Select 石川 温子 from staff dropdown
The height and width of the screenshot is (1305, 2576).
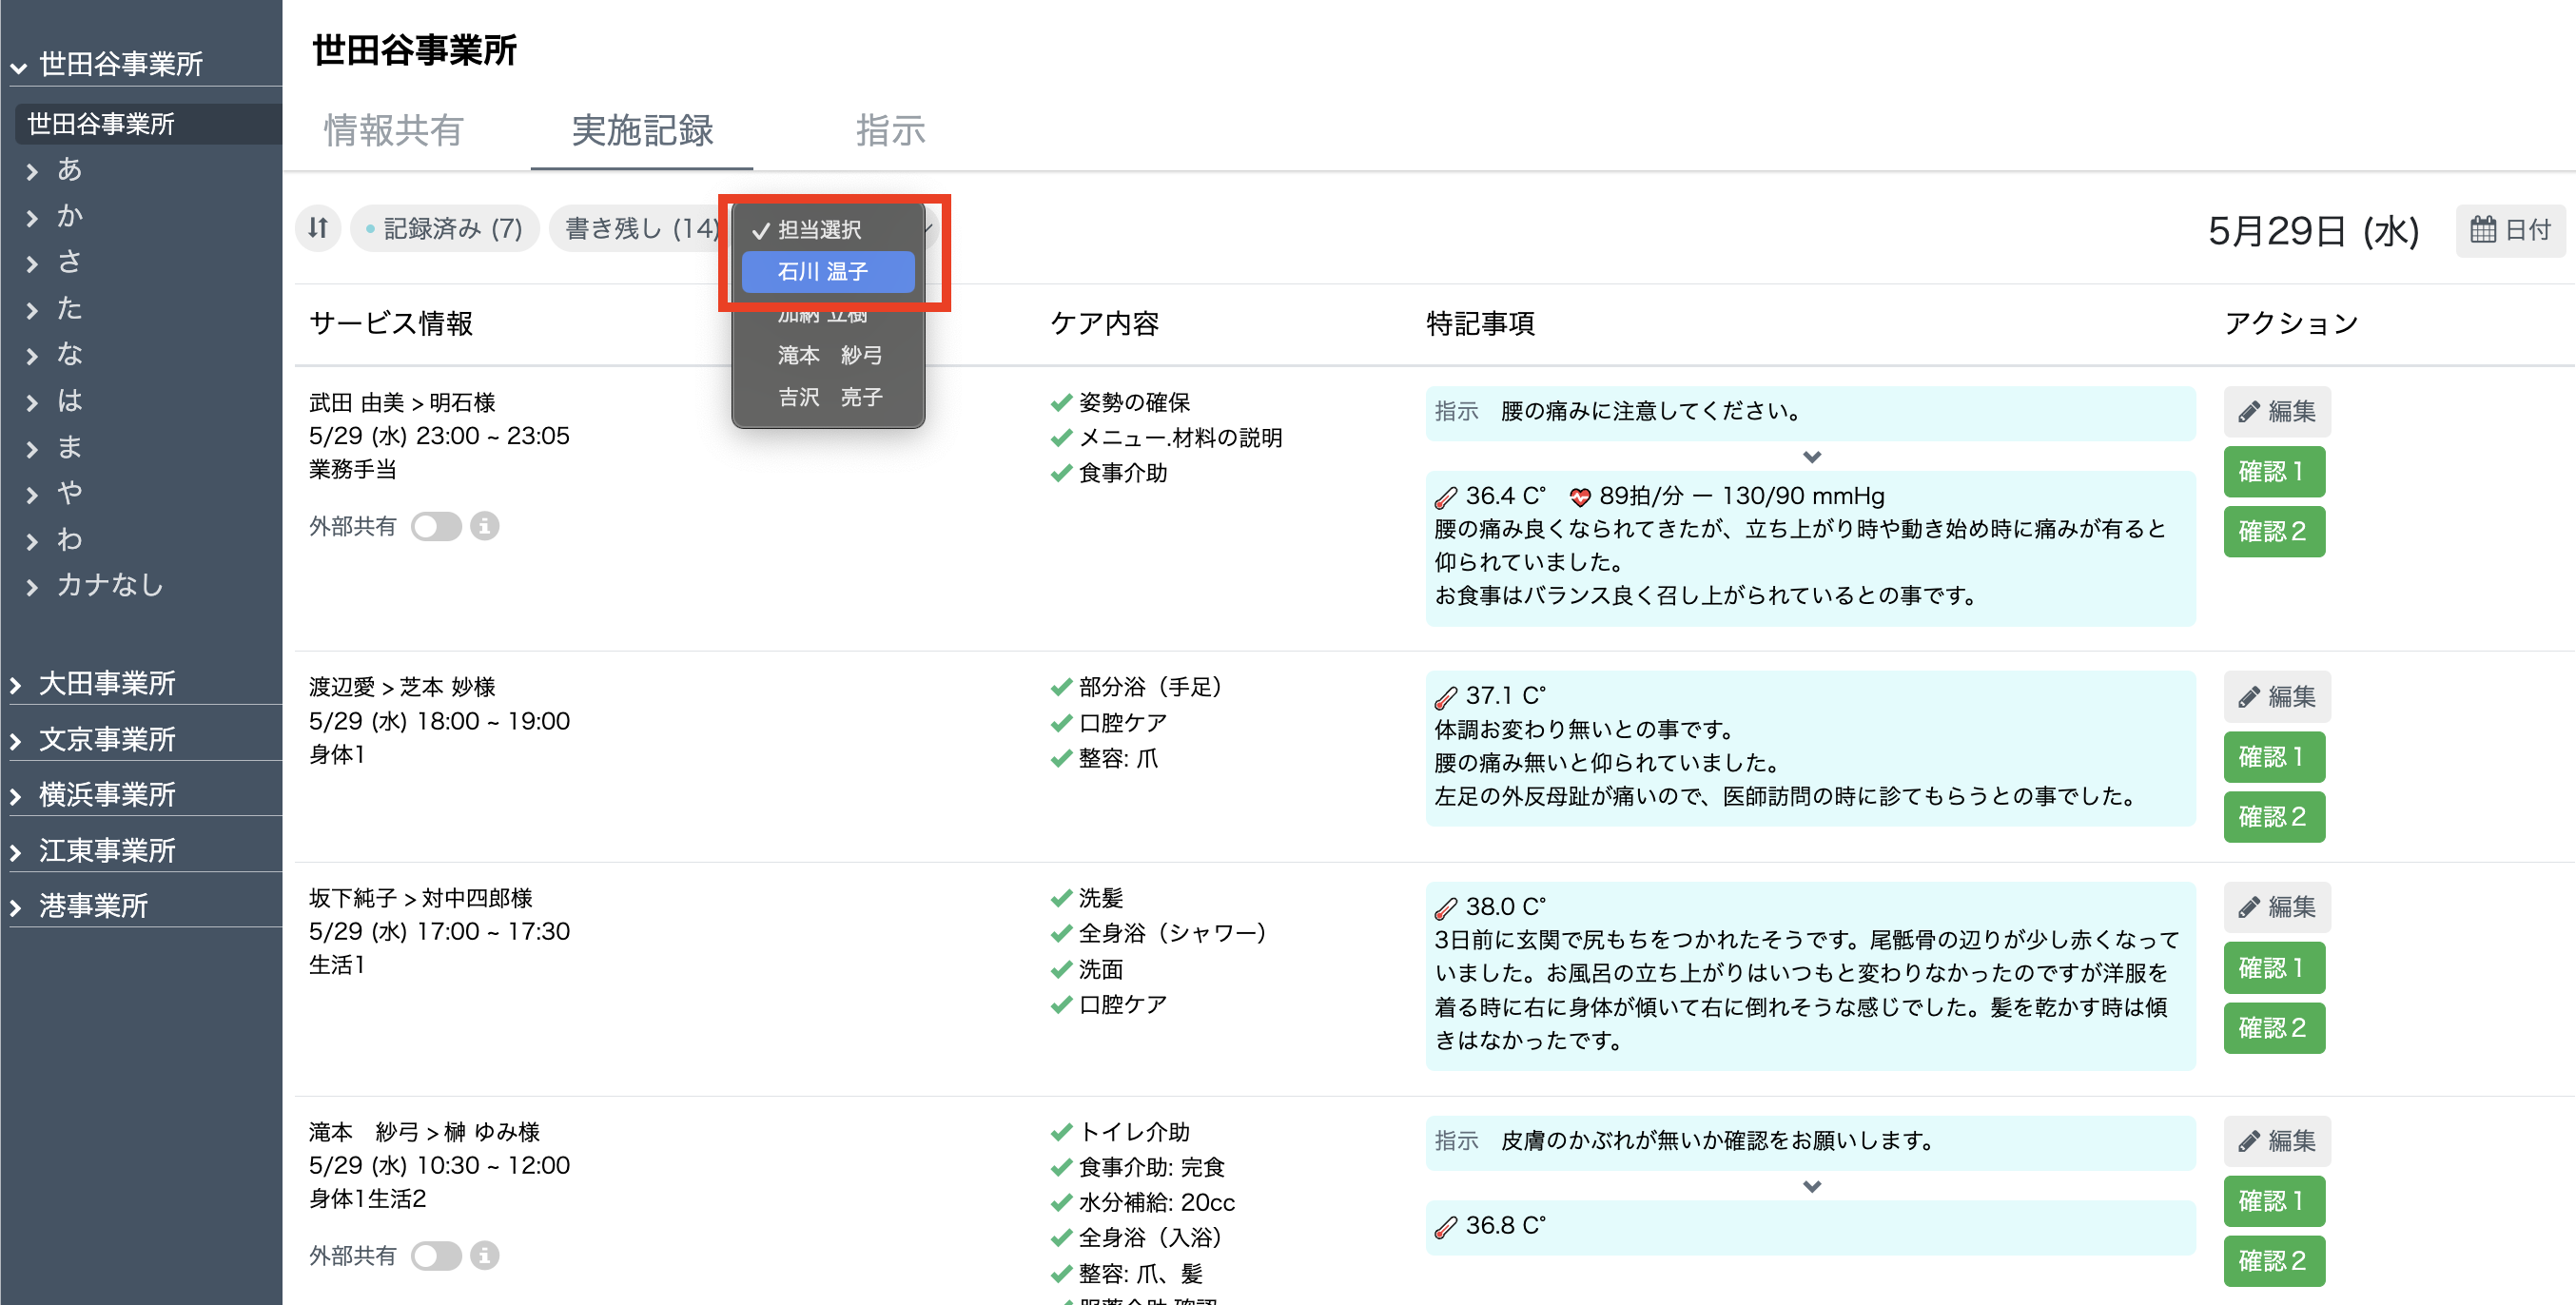click(x=827, y=272)
